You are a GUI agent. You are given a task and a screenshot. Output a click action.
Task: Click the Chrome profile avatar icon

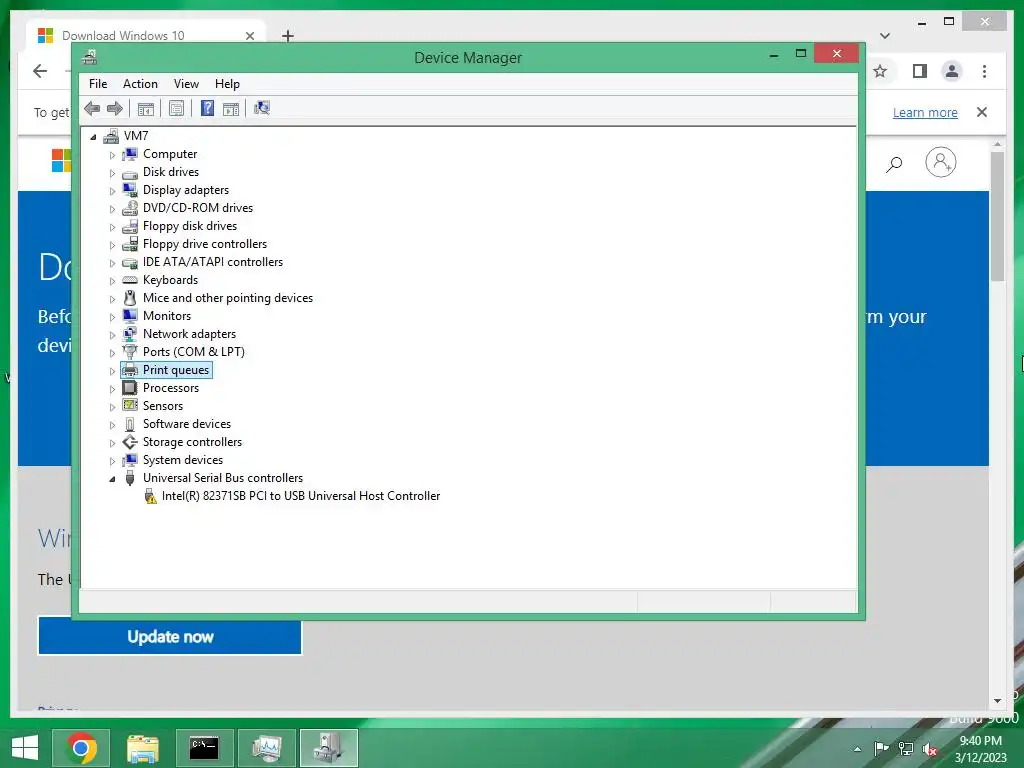point(952,71)
